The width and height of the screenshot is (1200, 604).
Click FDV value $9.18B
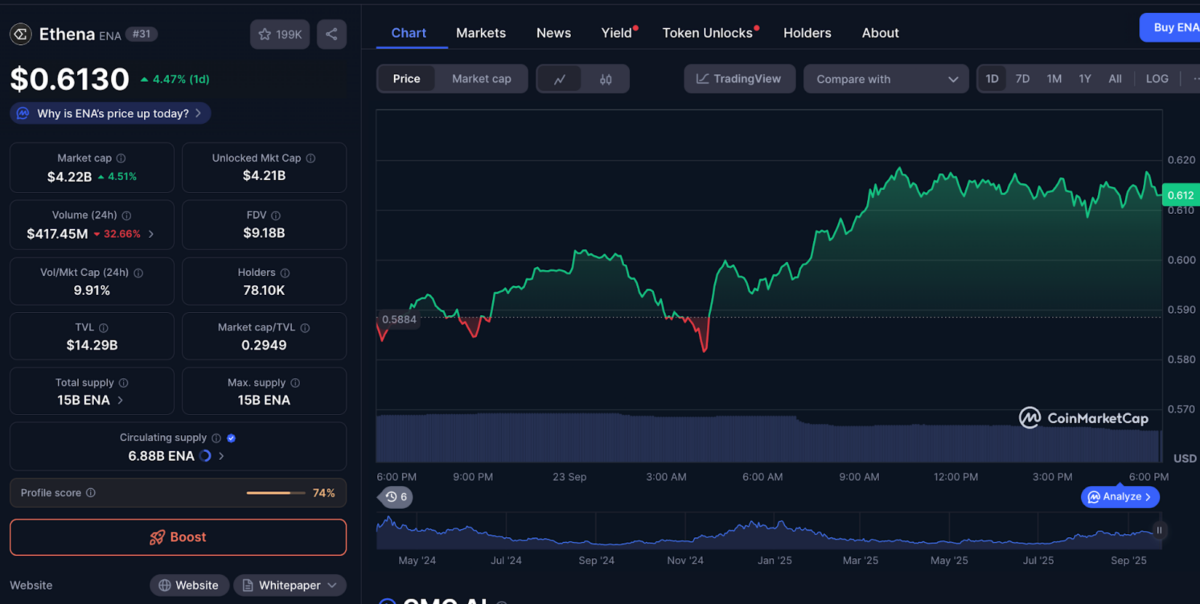pyautogui.click(x=264, y=233)
